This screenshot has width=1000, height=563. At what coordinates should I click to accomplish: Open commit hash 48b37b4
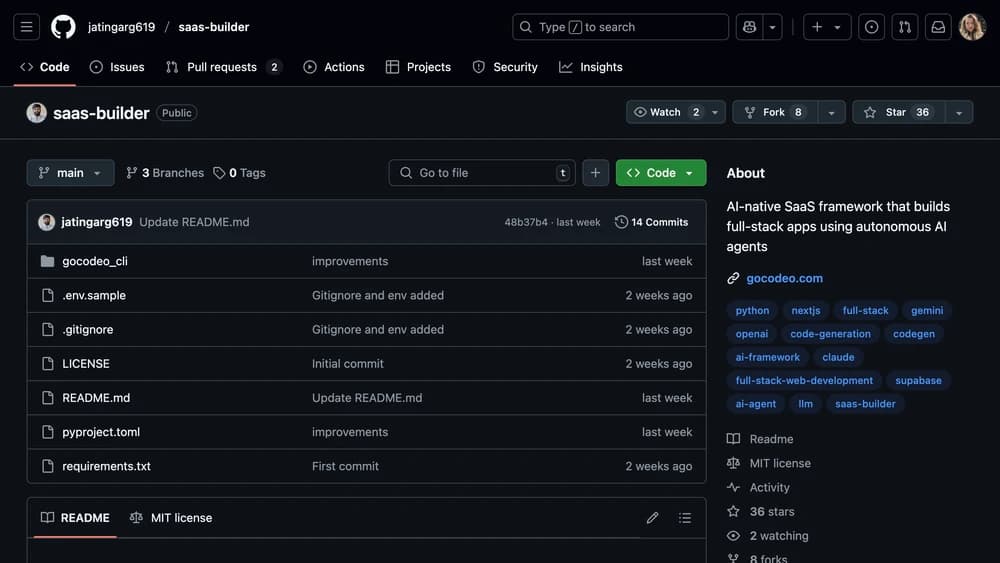pos(526,222)
